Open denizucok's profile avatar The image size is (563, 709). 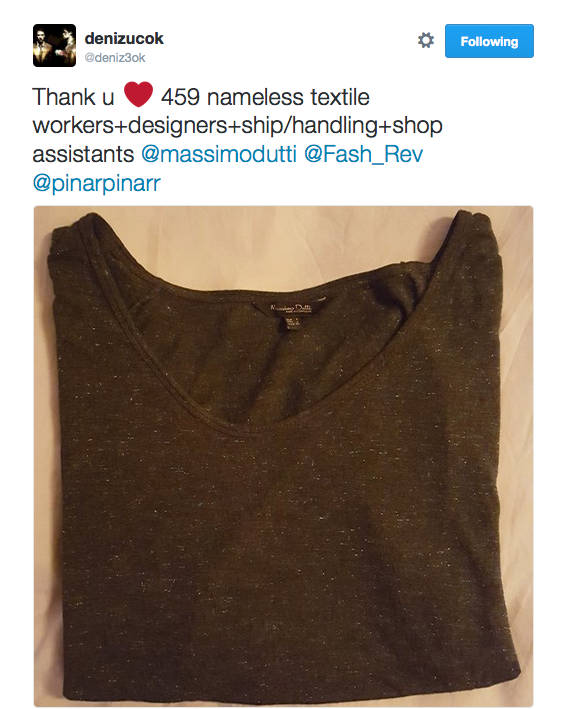point(54,45)
